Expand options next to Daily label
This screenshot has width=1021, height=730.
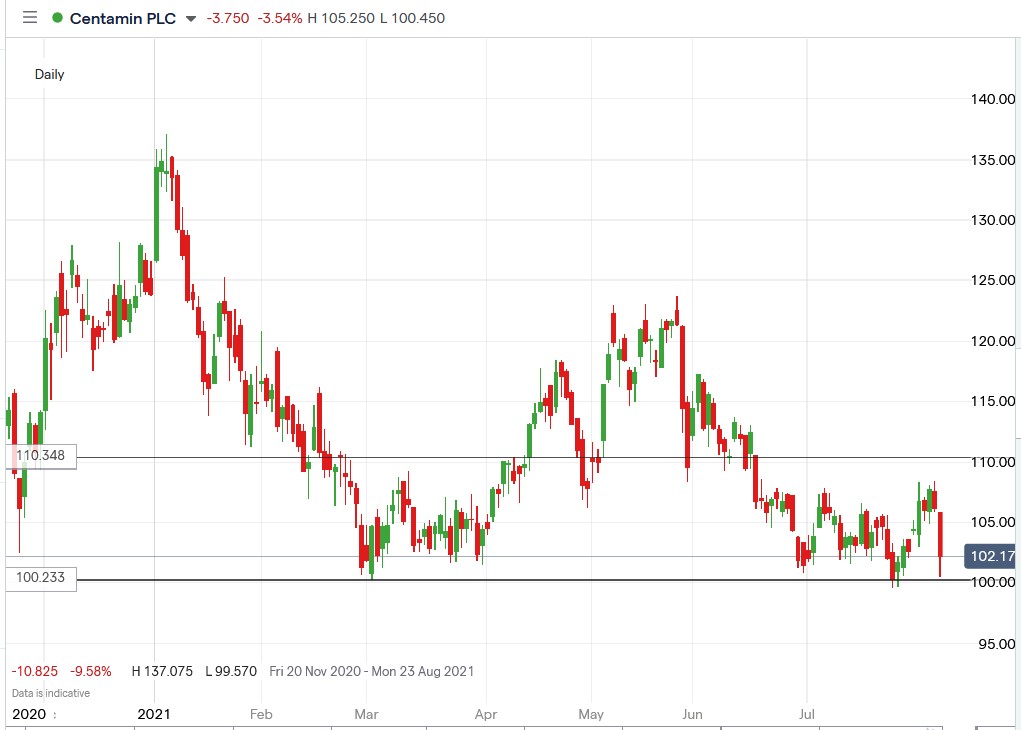[x=51, y=74]
